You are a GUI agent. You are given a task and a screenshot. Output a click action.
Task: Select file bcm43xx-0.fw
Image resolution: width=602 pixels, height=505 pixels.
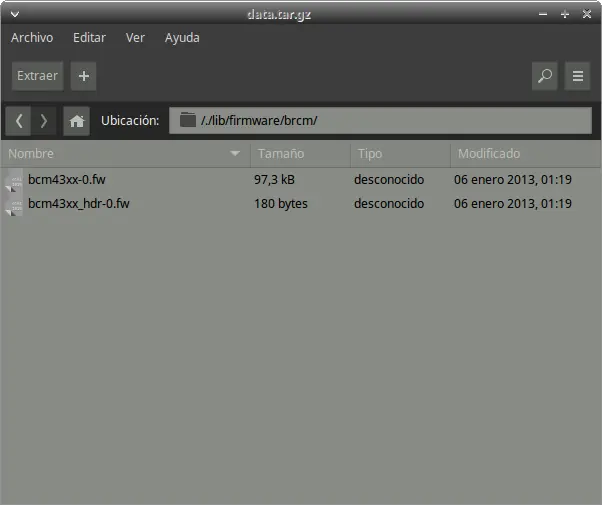point(66,179)
